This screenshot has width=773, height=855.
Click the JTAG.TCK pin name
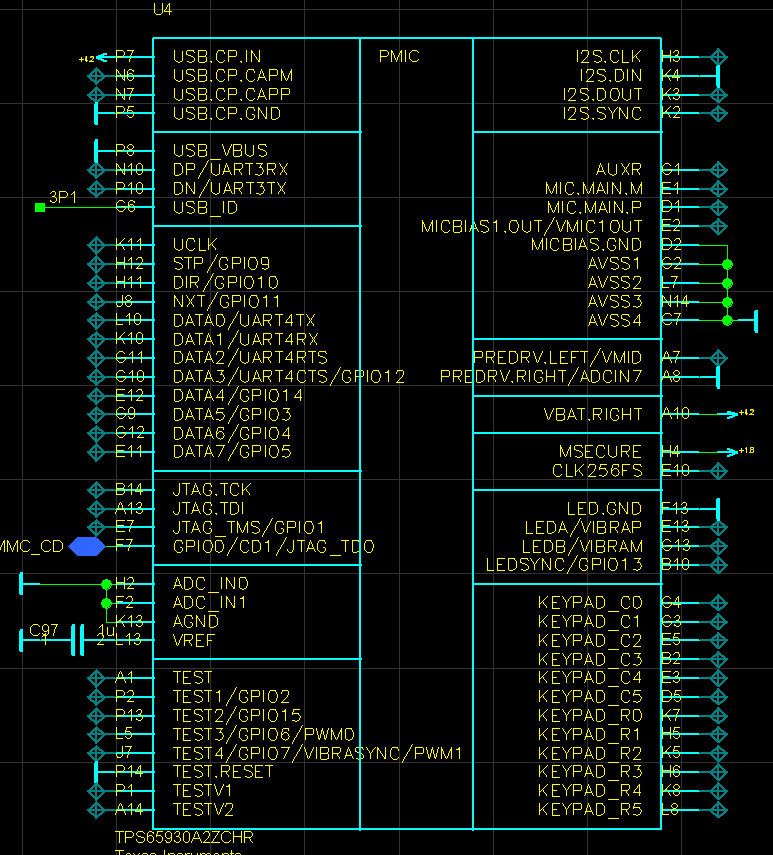pos(212,490)
